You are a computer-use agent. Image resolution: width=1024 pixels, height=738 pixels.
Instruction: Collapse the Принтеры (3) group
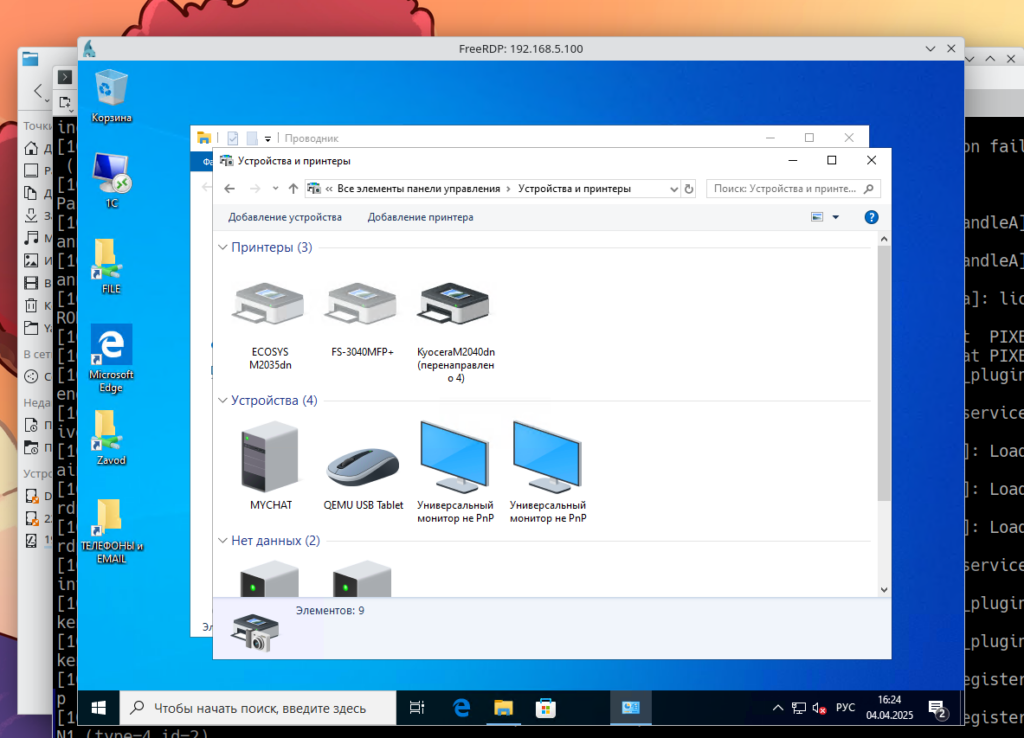[222, 247]
